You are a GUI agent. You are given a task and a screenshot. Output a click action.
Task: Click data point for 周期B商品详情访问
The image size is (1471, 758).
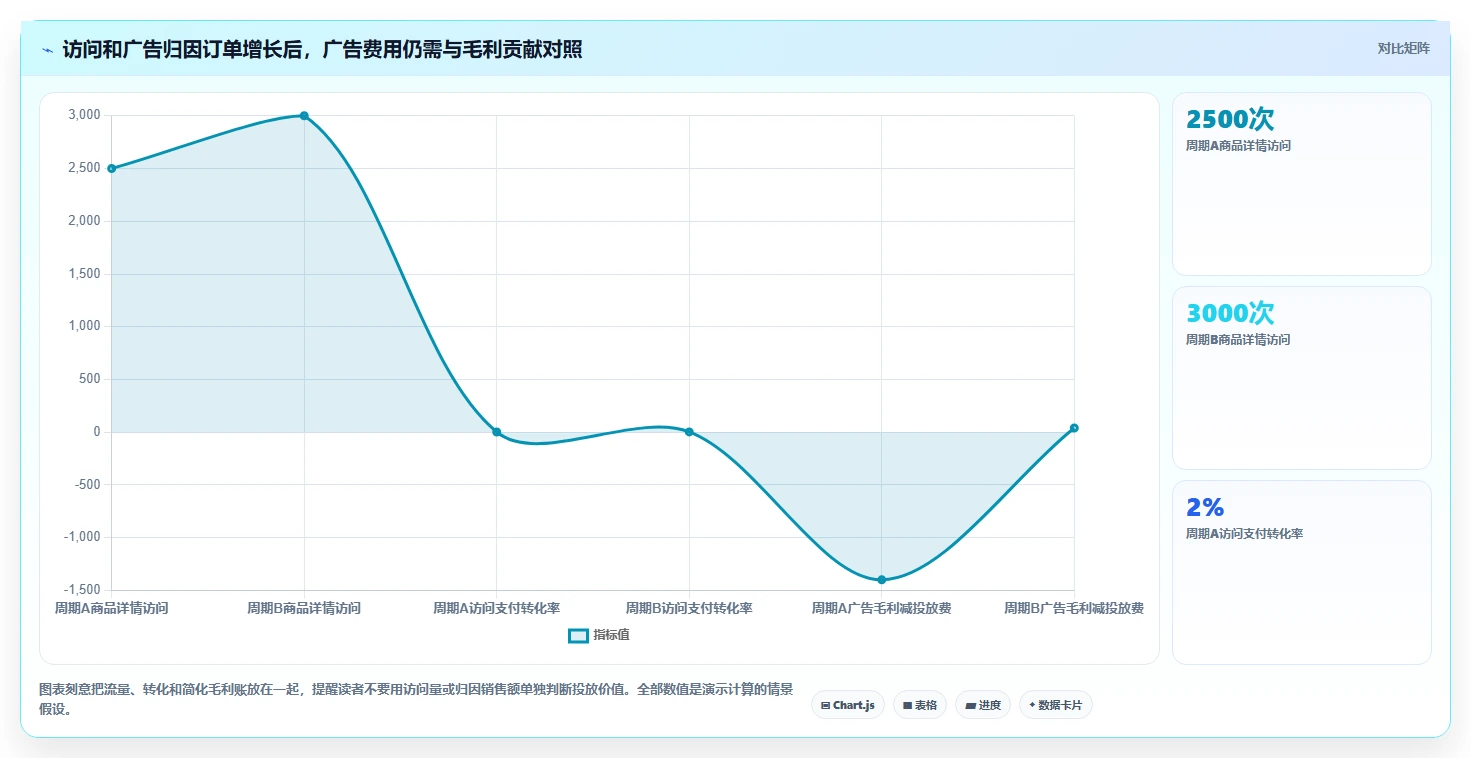(304, 116)
